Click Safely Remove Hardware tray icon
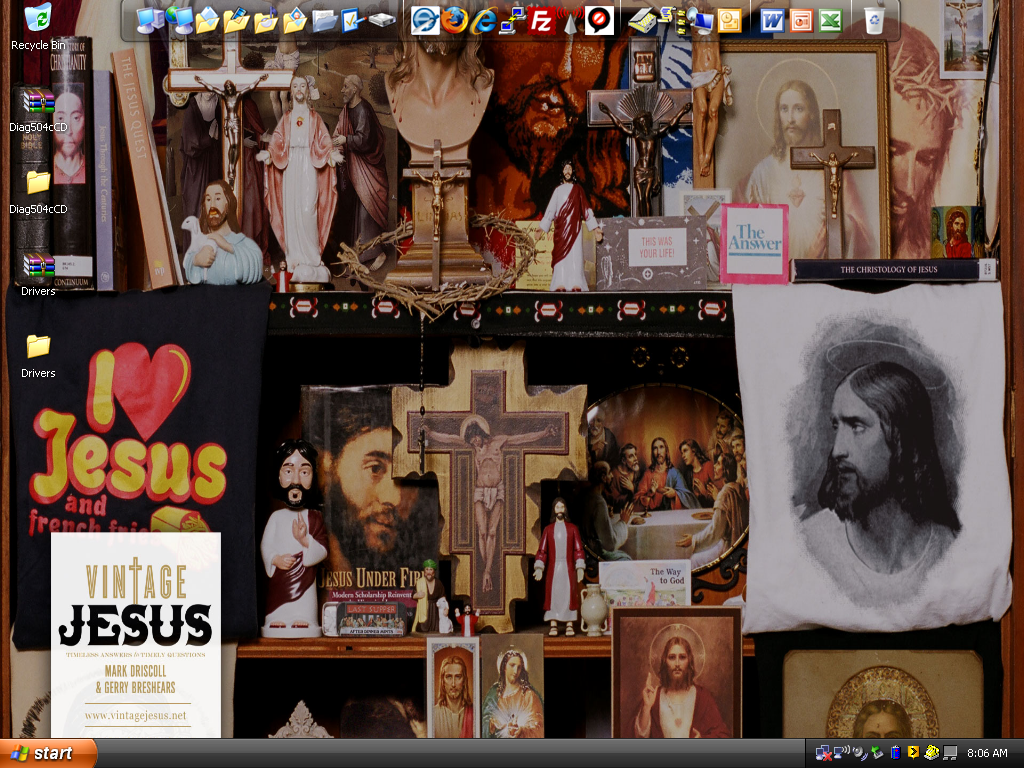1024x768 pixels. coord(877,752)
